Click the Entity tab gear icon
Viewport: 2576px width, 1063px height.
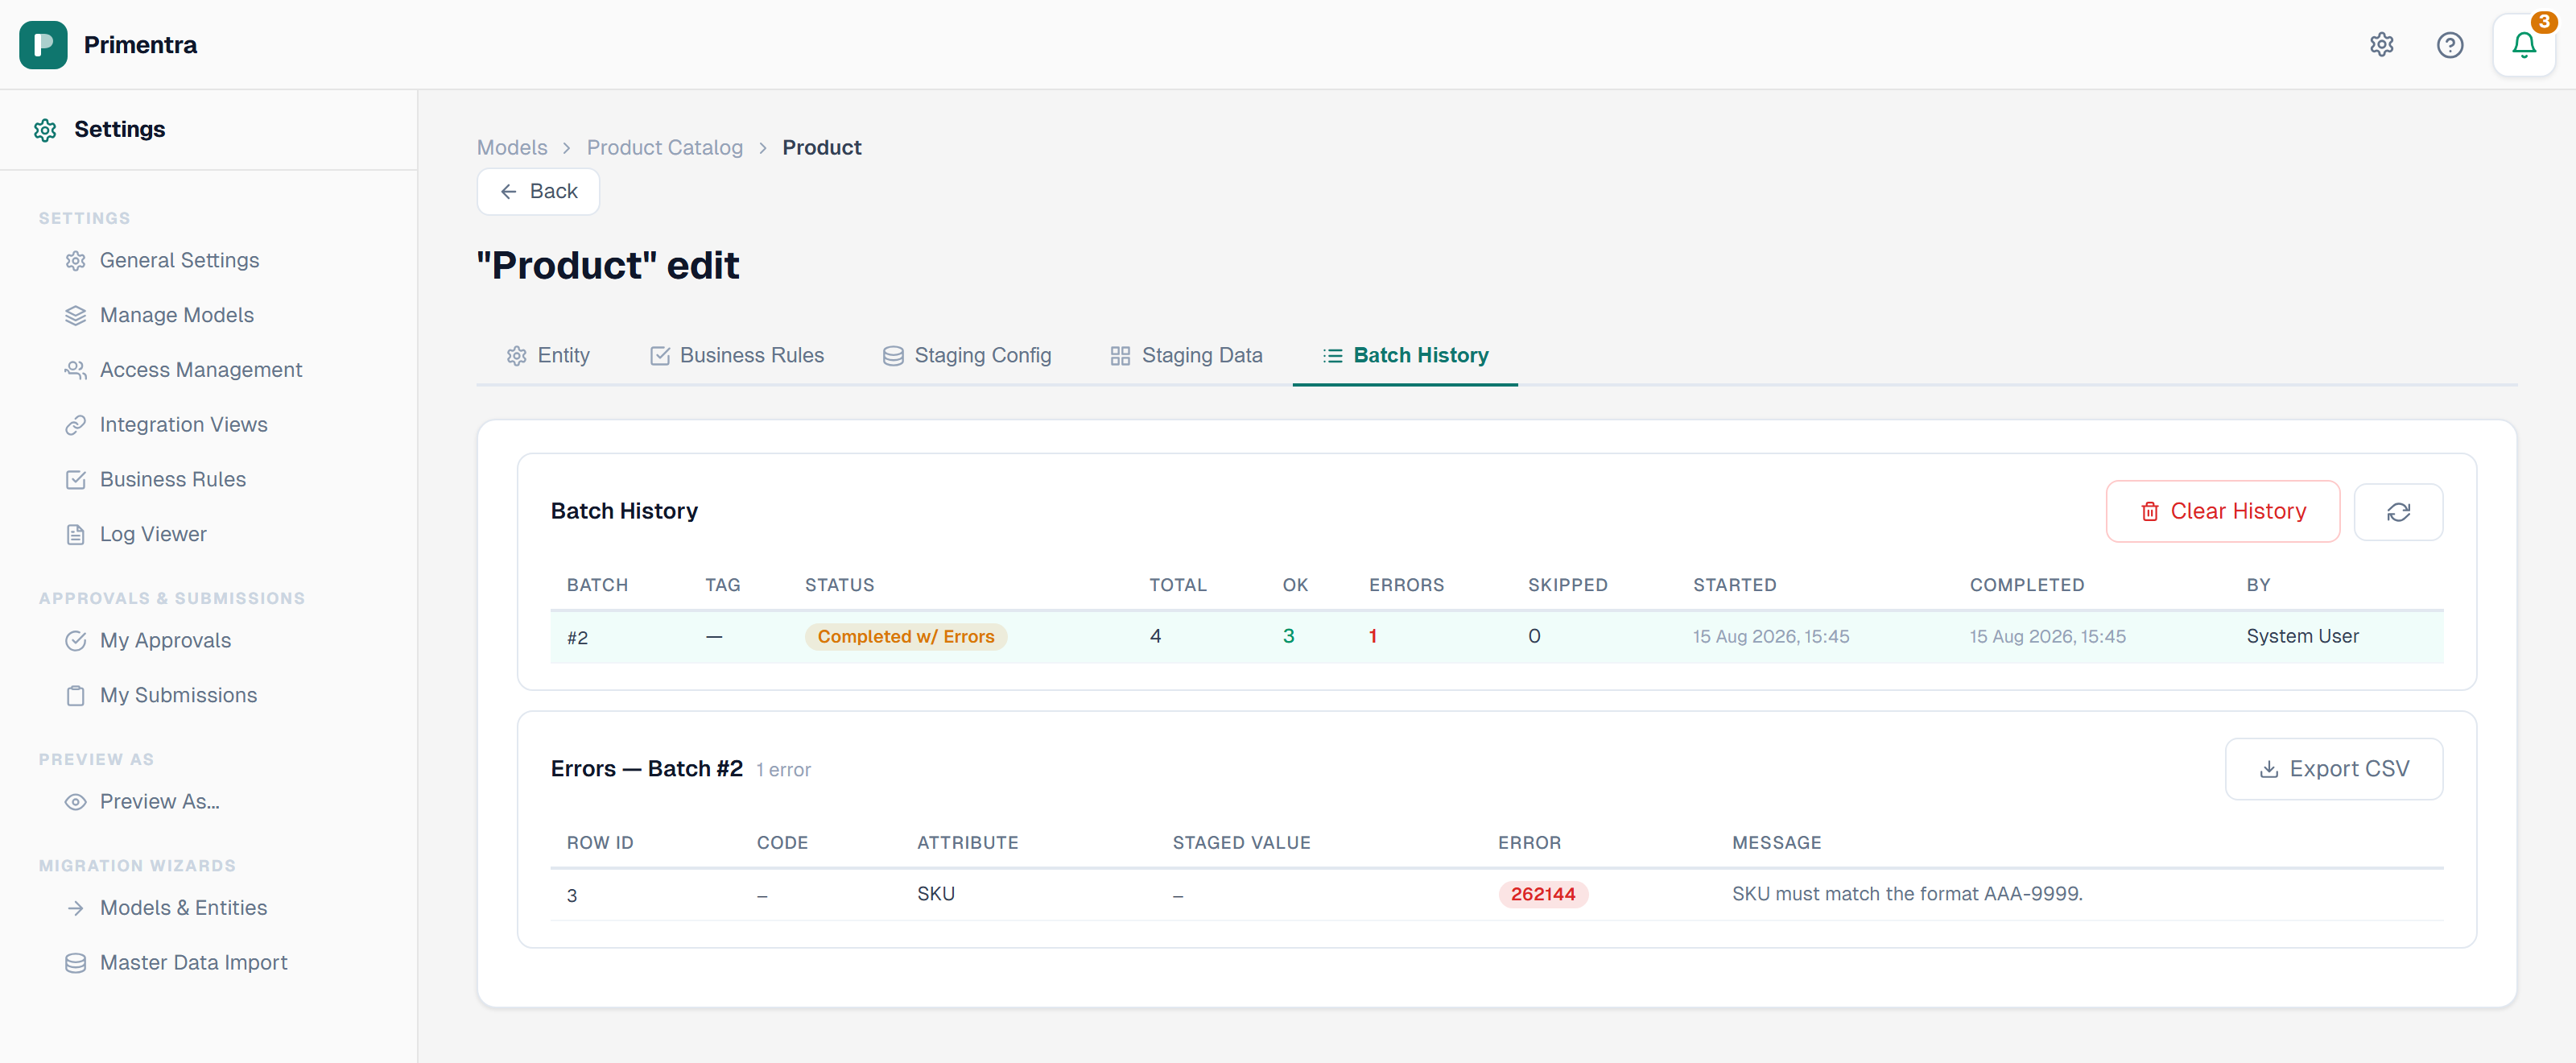click(516, 356)
